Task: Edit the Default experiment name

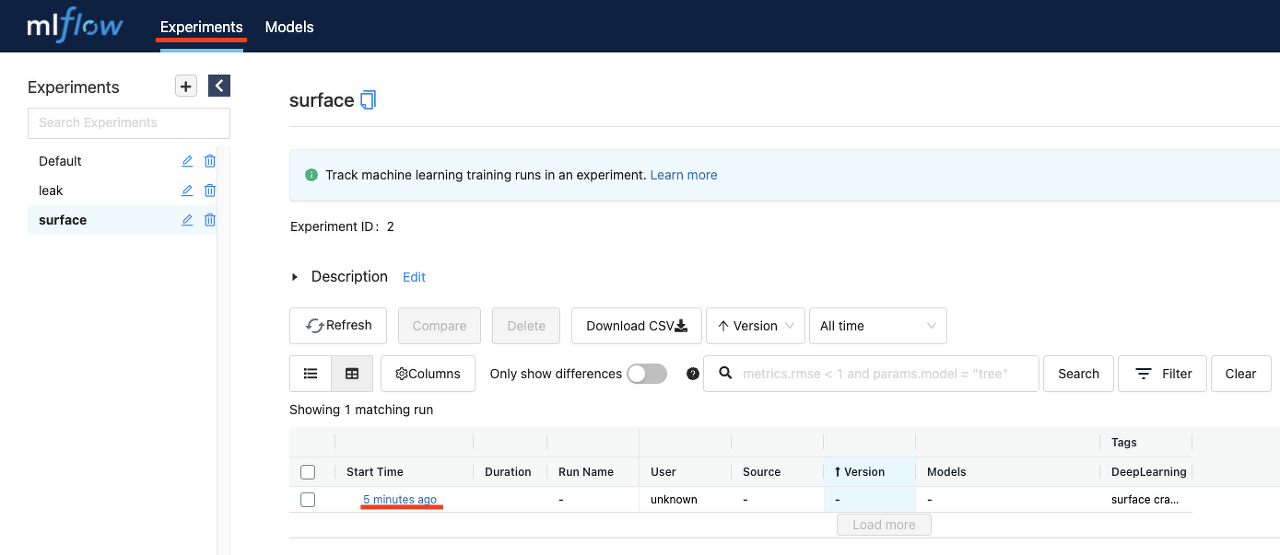Action: (x=187, y=161)
